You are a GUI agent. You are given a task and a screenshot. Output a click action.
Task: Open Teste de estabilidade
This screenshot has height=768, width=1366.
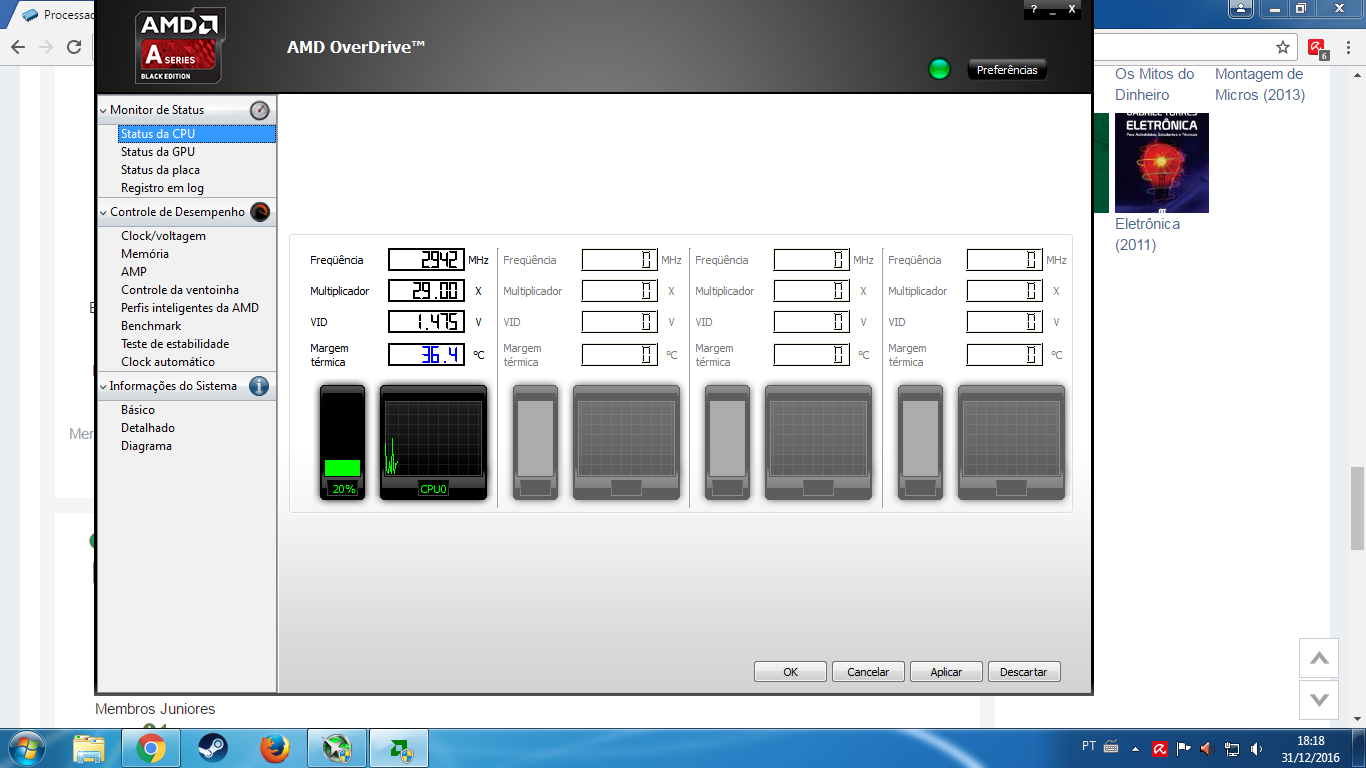(175, 344)
